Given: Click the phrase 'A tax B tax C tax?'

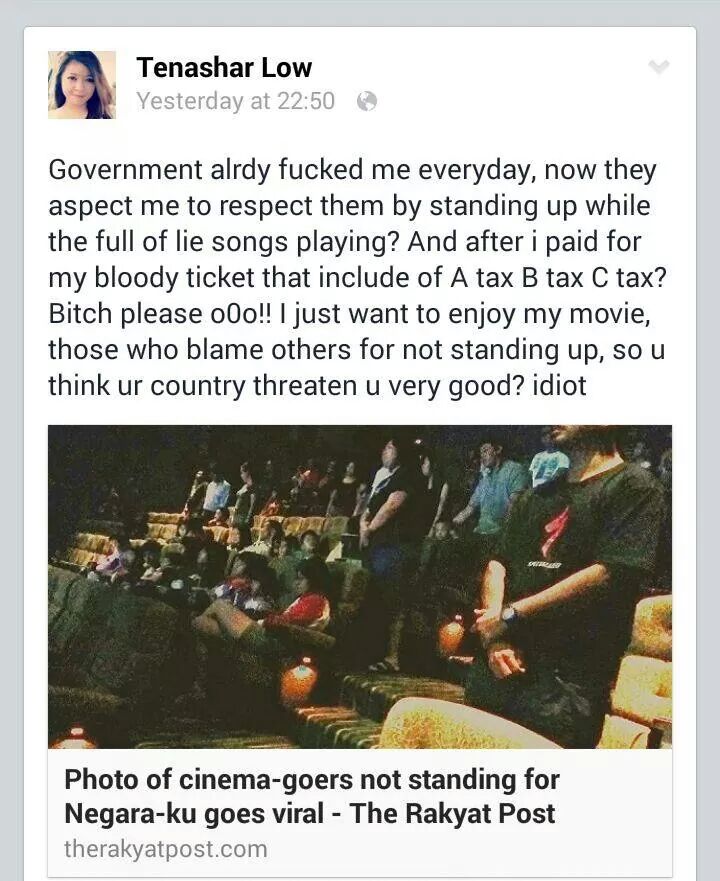Looking at the screenshot, I should pos(558,278).
